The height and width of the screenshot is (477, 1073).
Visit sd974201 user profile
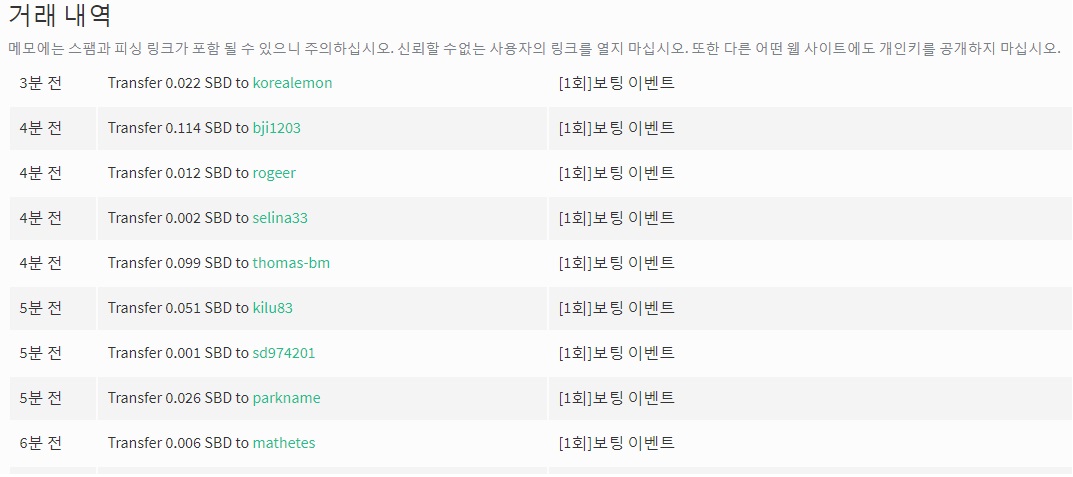(283, 353)
